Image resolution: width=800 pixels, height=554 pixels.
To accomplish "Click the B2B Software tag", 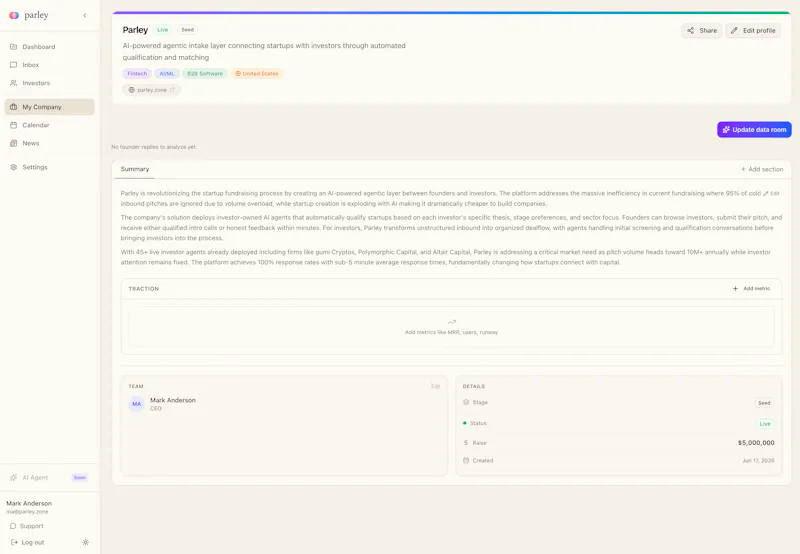I will point(205,73).
